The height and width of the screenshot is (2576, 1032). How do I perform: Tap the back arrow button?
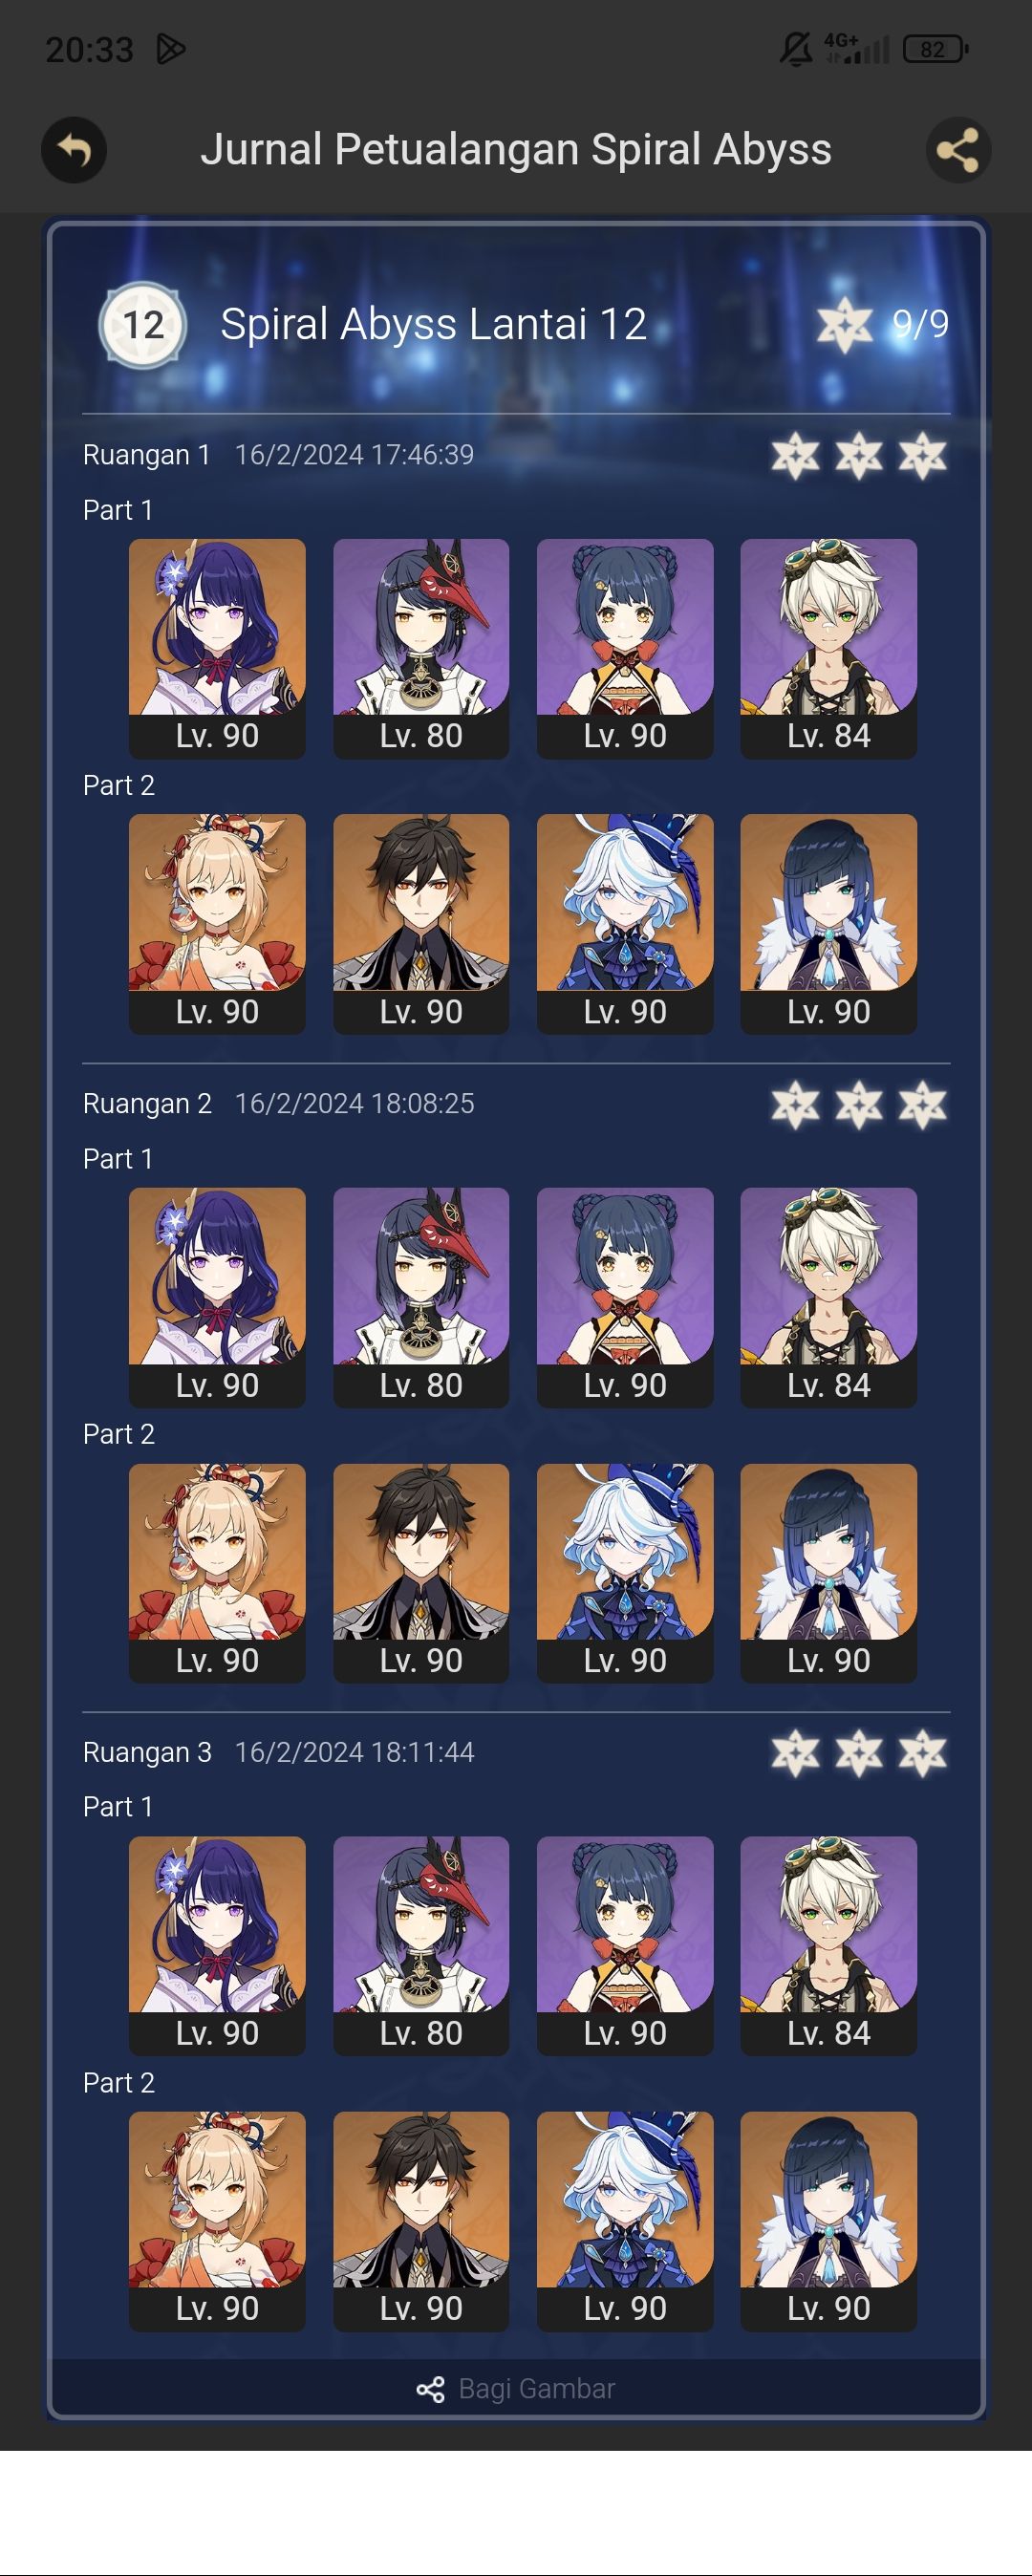[x=74, y=150]
